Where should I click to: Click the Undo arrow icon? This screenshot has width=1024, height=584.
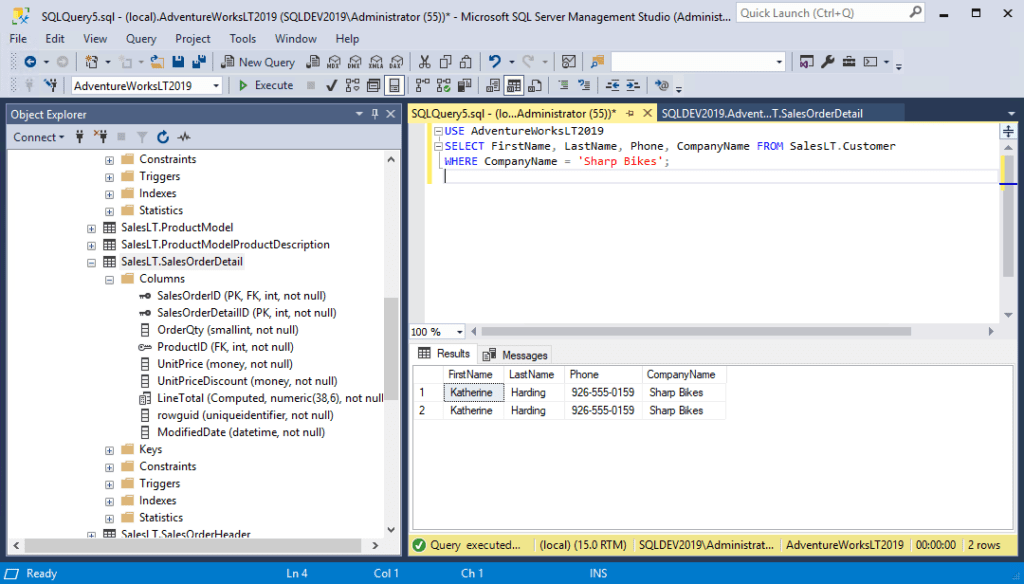pyautogui.click(x=494, y=62)
